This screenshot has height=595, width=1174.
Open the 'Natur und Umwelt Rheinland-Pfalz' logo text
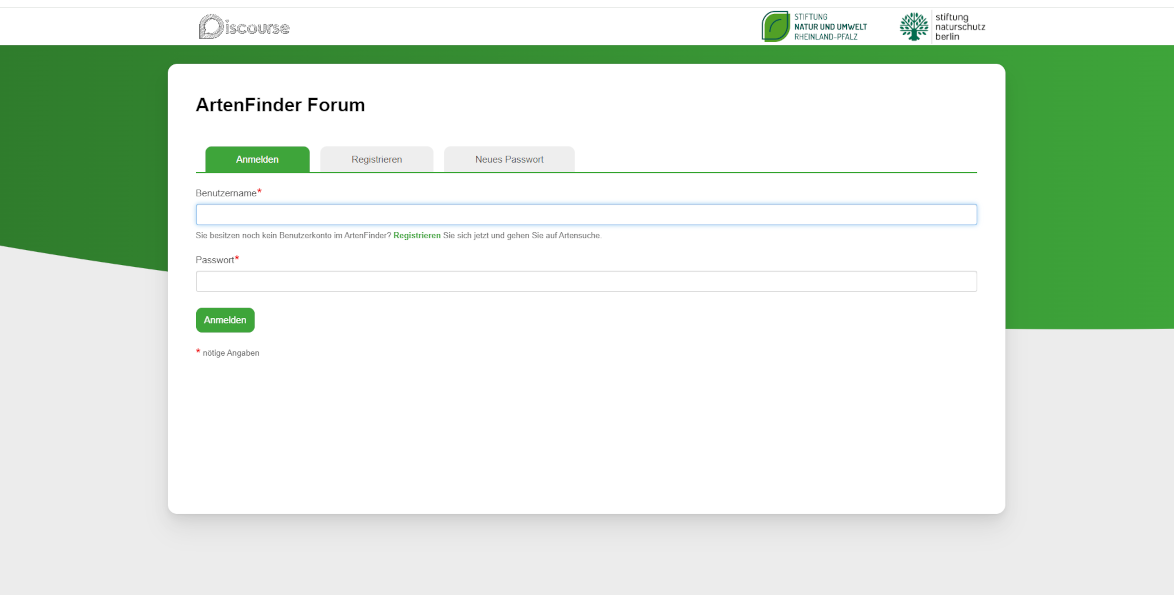(x=830, y=27)
